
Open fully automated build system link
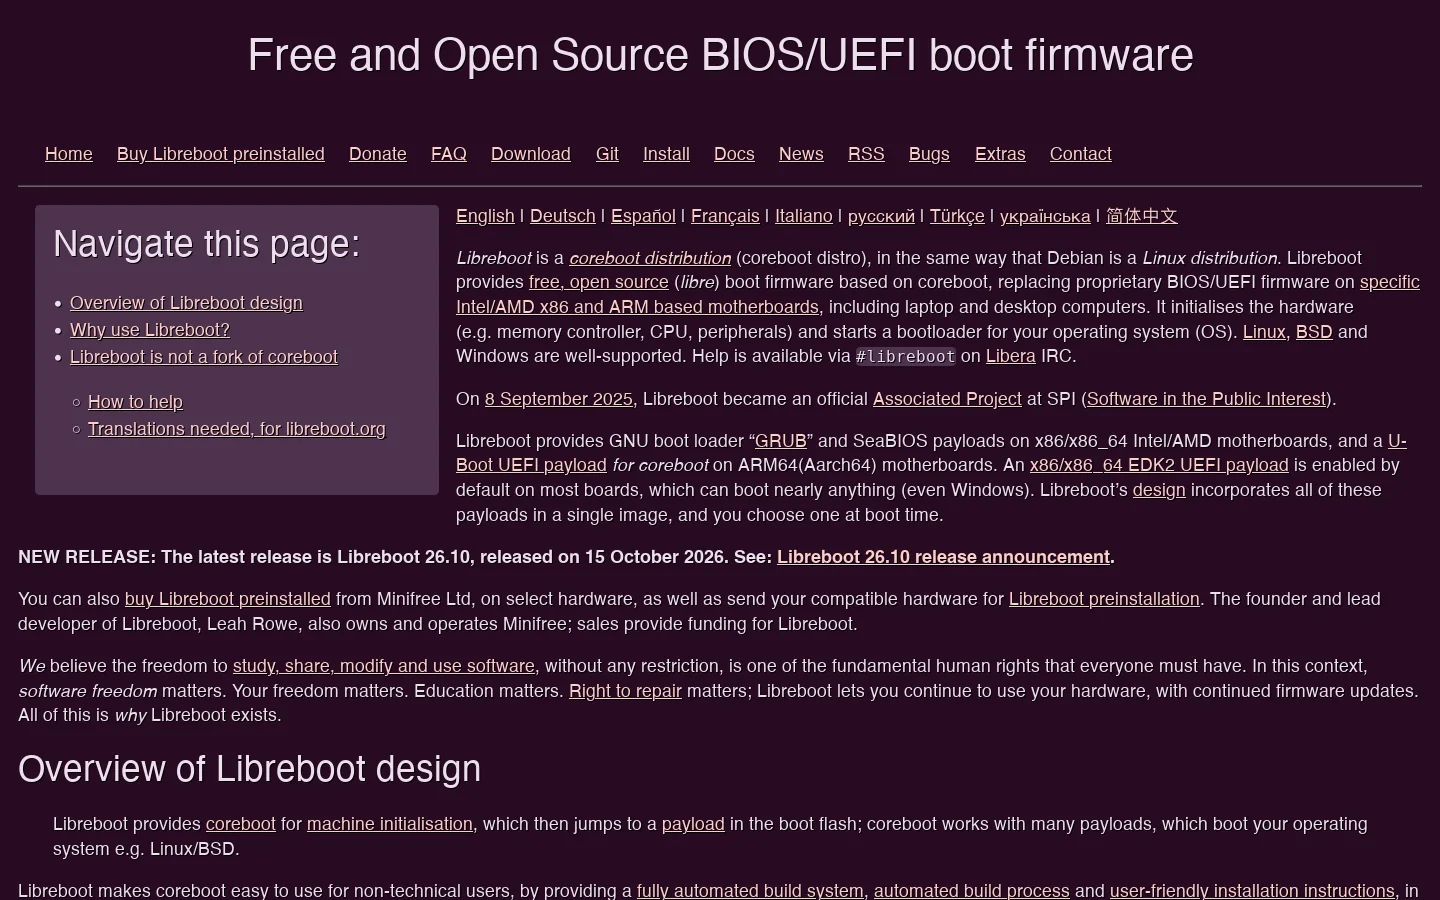(750, 890)
